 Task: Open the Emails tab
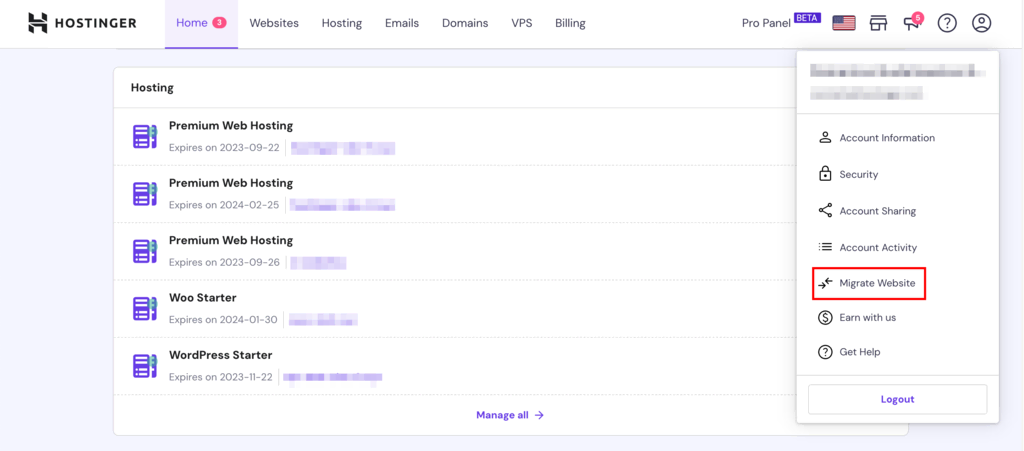402,23
